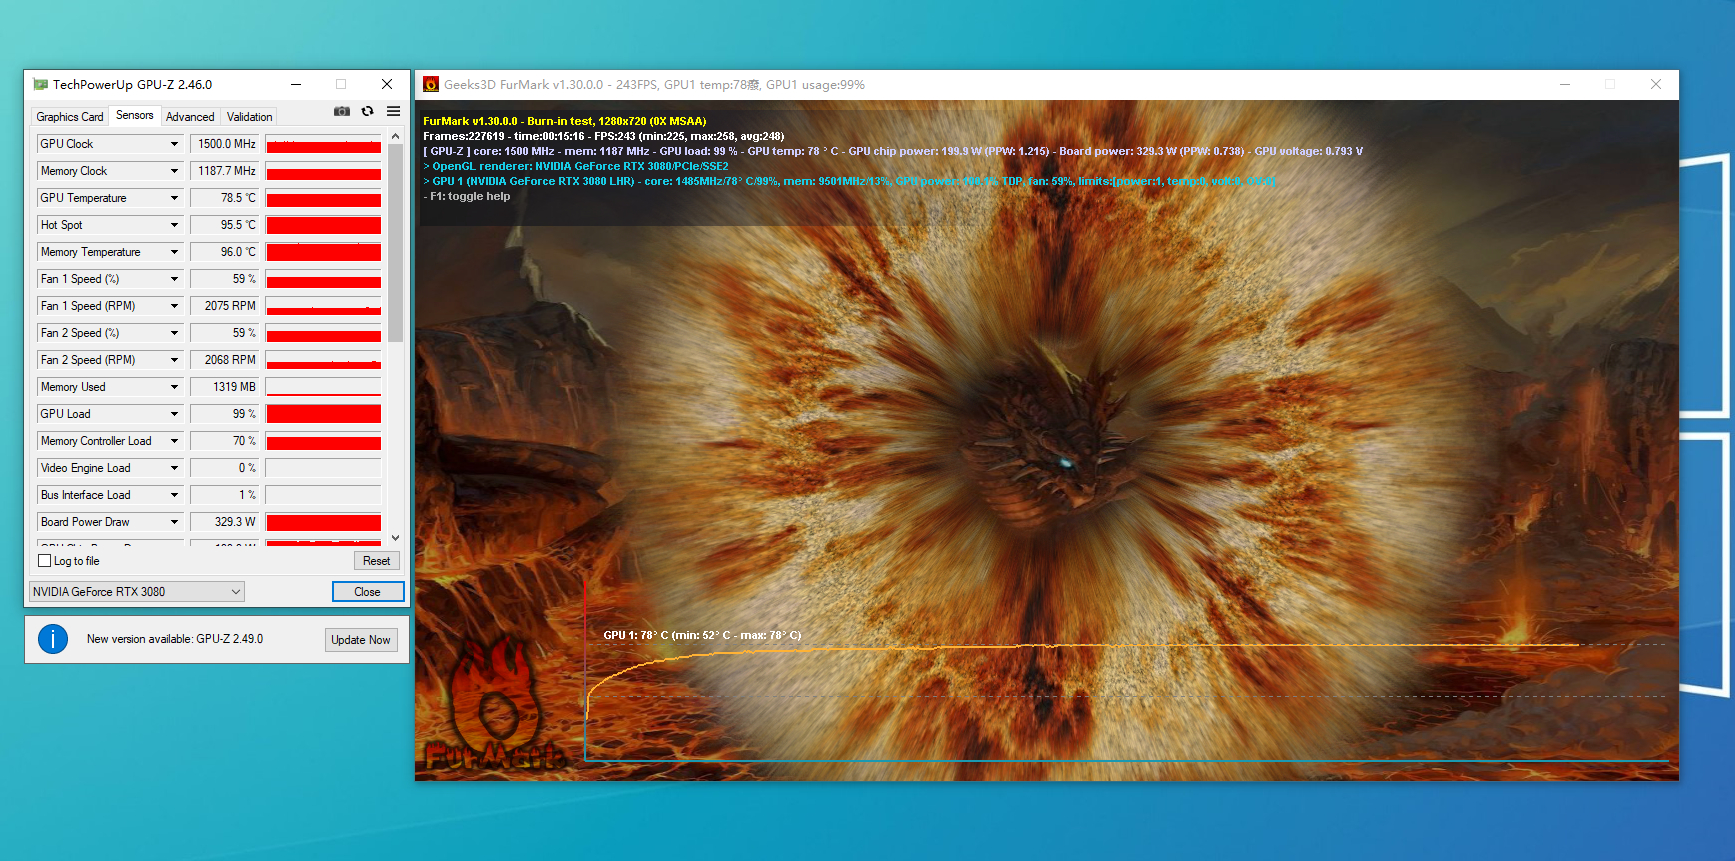Open the Memory Temperature sensor dropdown
The height and width of the screenshot is (861, 1735).
[174, 252]
